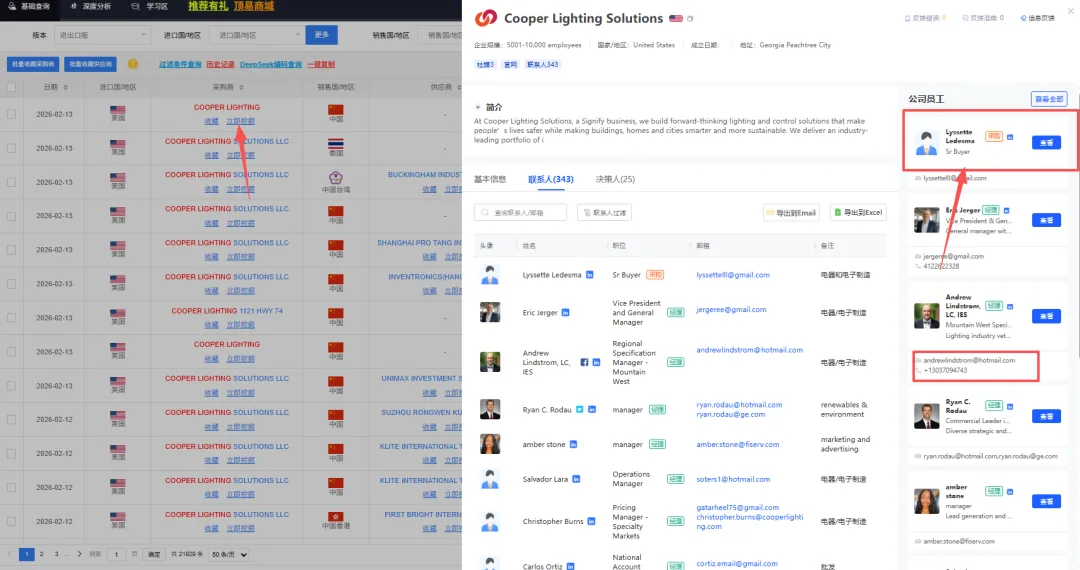Open Andrew Lindstrom's LinkedIn icon in table
Viewport: 1080px width, 570px height.
596,362
